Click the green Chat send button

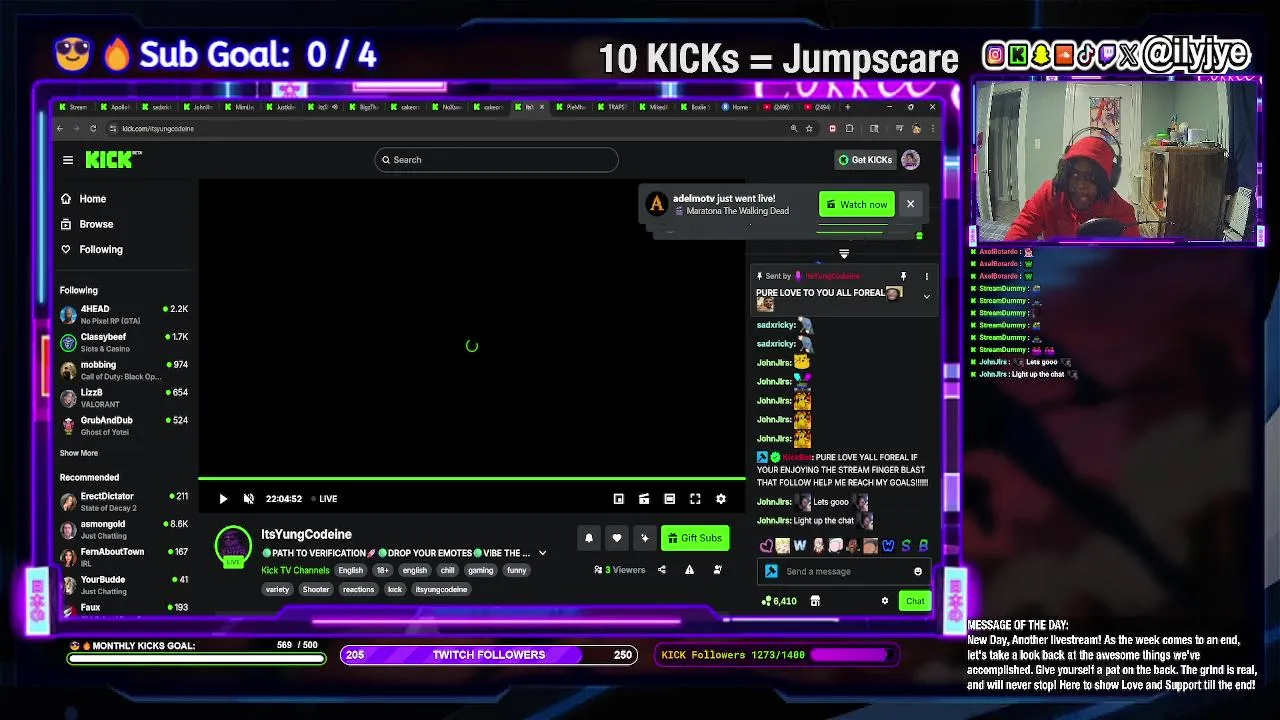coord(915,601)
